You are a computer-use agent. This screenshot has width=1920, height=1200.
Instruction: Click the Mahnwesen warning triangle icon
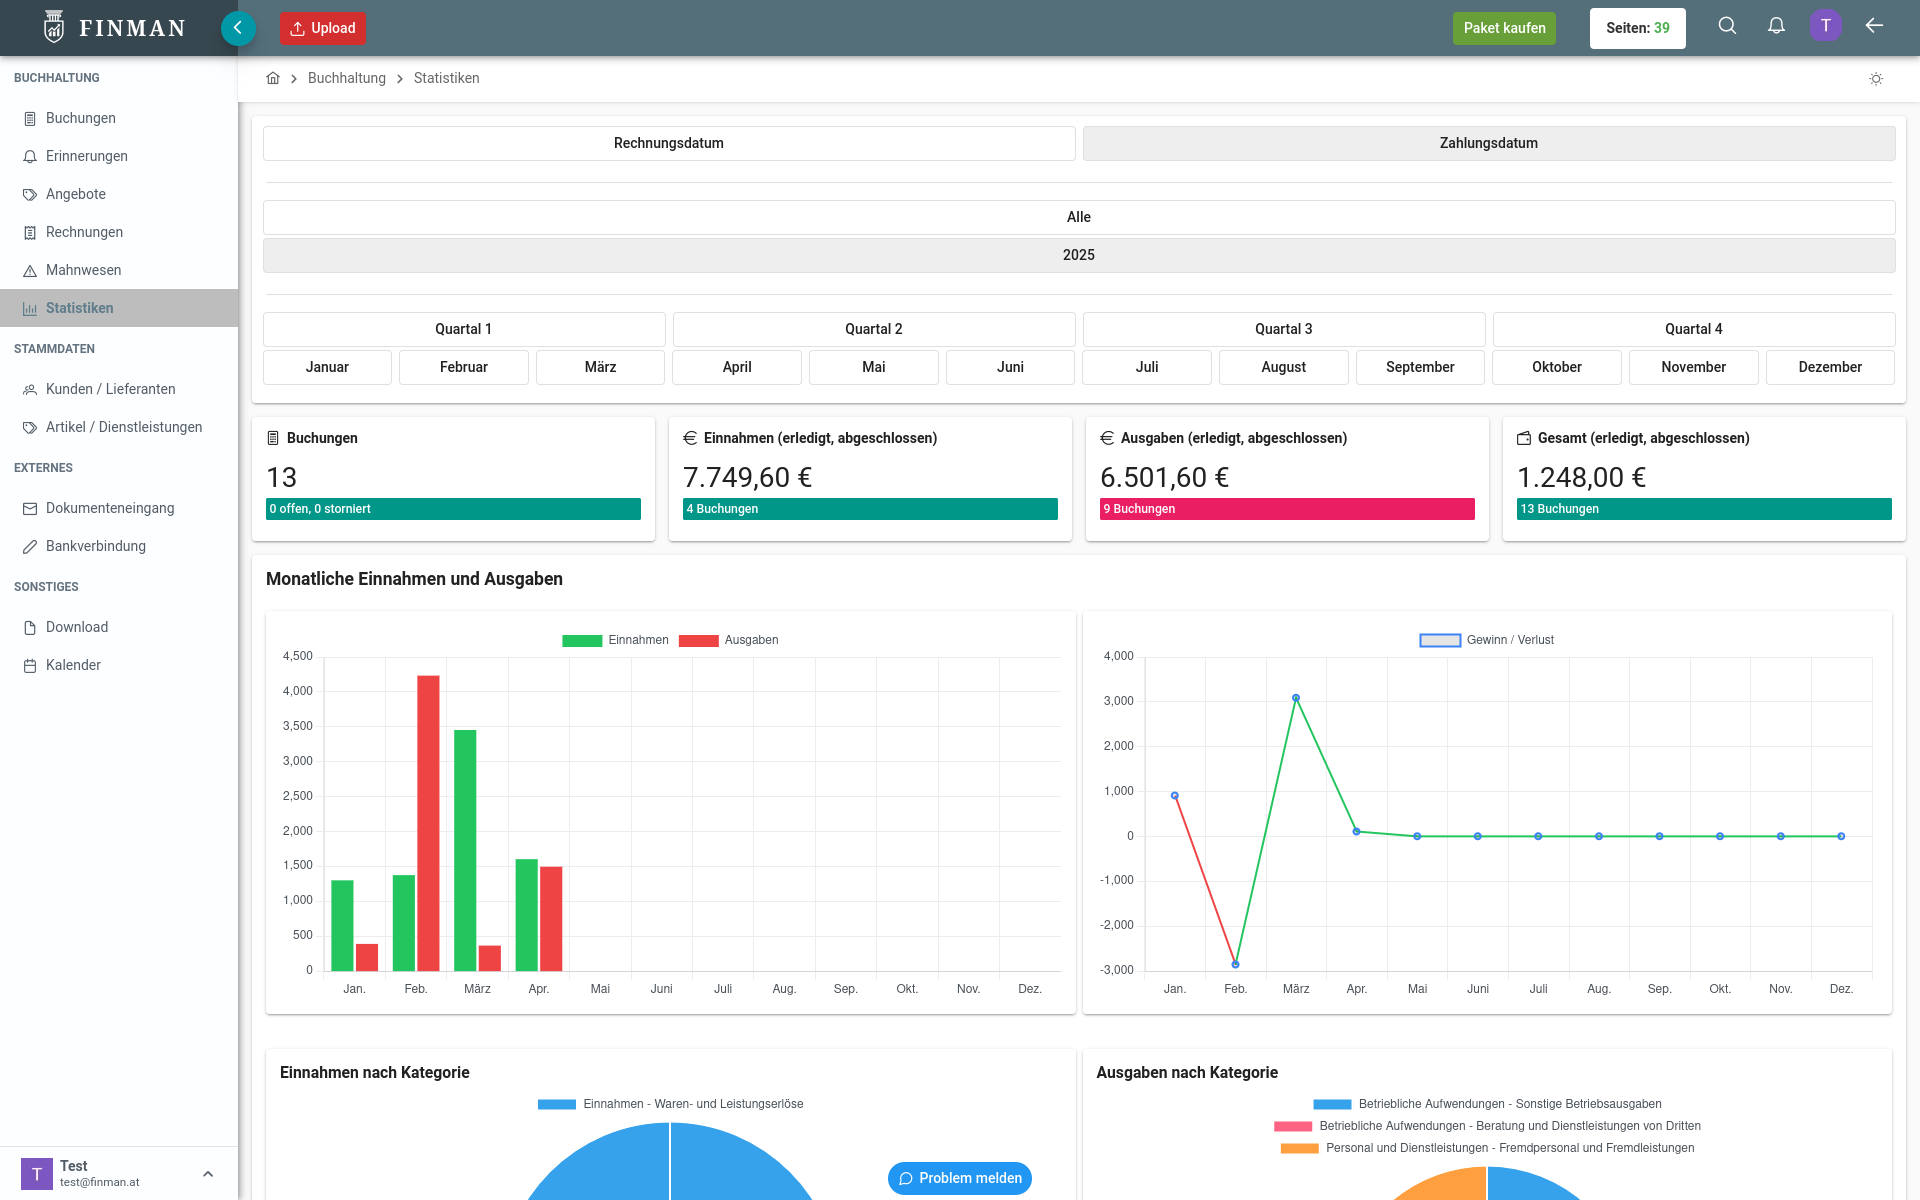tap(30, 271)
